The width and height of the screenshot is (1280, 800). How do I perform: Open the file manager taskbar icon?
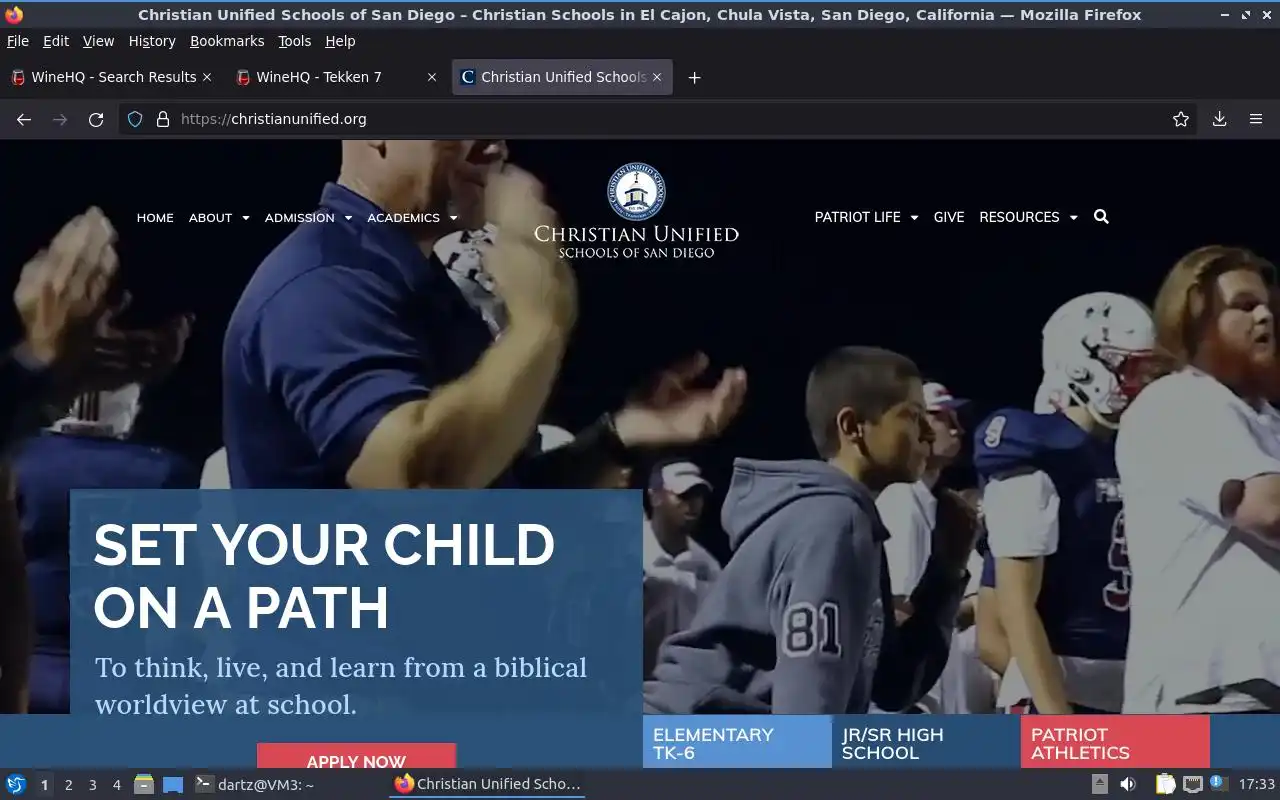pyautogui.click(x=144, y=785)
